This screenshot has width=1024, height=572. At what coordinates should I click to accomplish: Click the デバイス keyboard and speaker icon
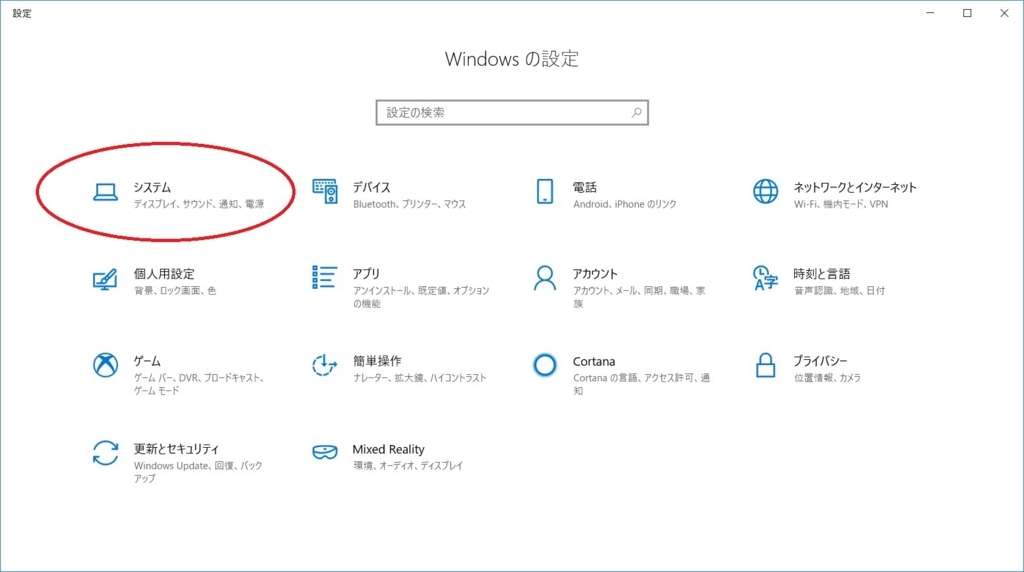tap(325, 191)
